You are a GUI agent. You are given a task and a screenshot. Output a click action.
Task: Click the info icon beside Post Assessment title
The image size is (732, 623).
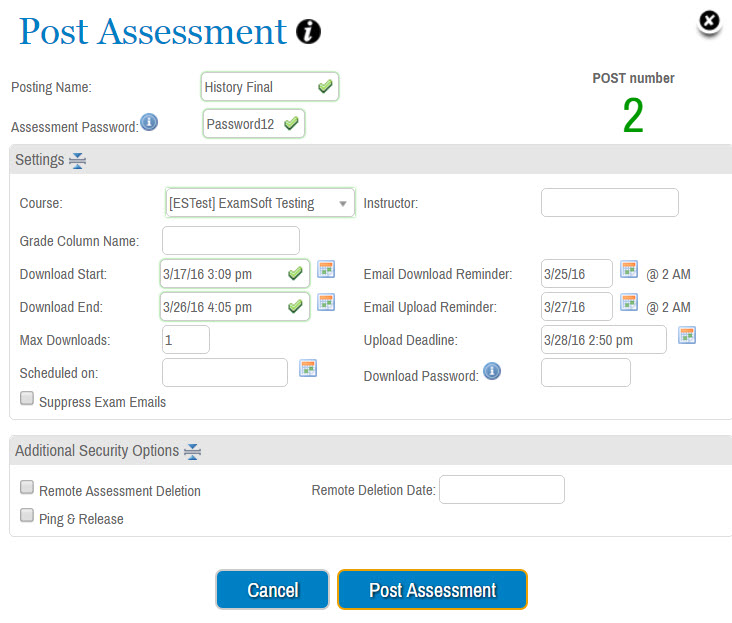(x=308, y=32)
